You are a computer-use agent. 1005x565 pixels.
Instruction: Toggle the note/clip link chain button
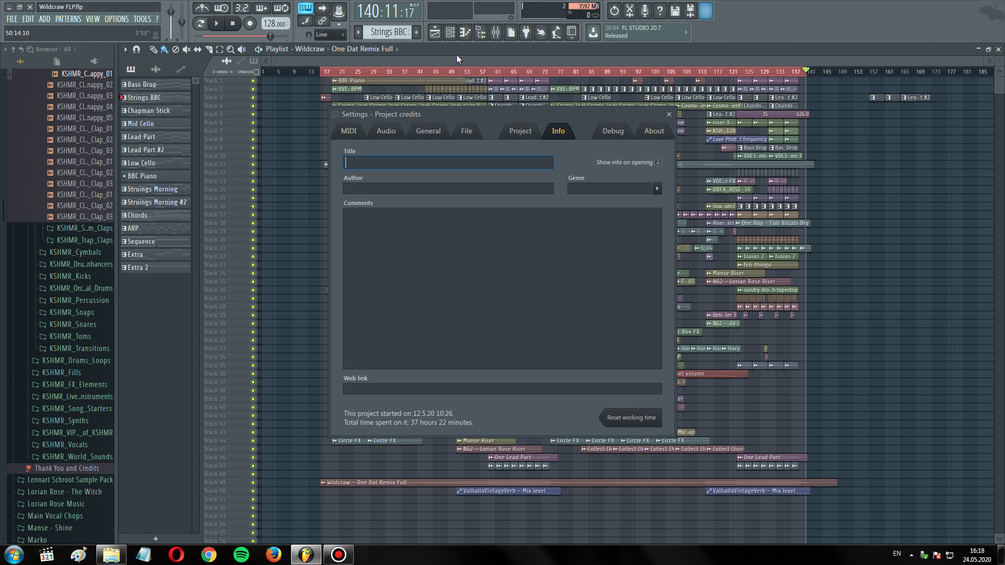tap(322, 21)
